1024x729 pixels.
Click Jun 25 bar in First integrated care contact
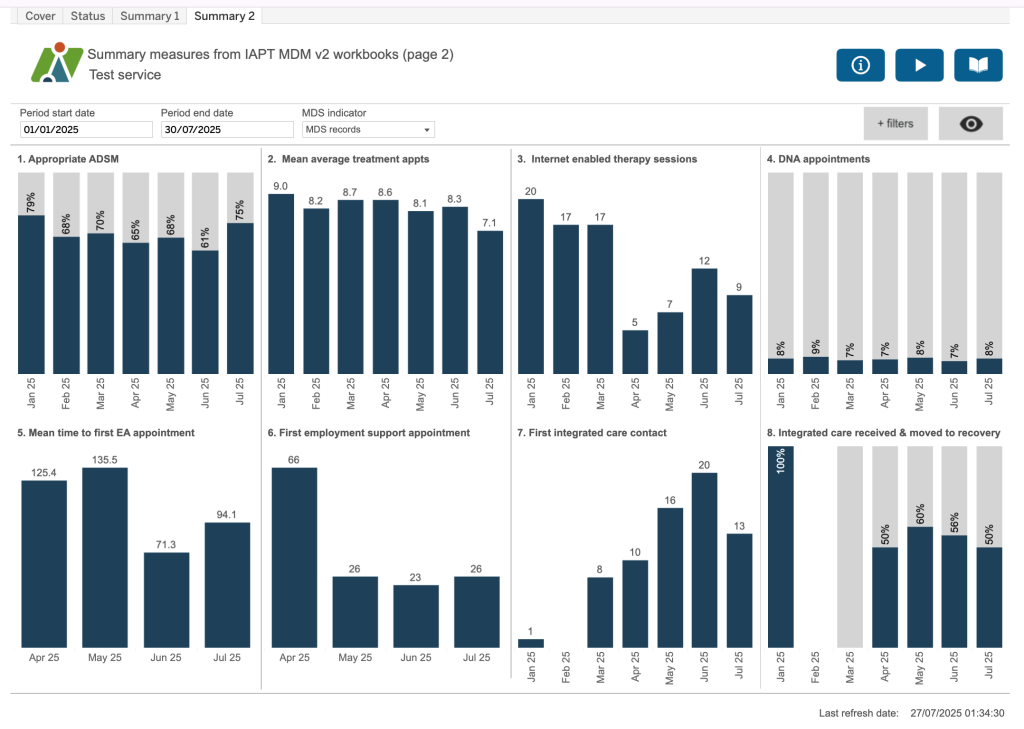(x=705, y=559)
